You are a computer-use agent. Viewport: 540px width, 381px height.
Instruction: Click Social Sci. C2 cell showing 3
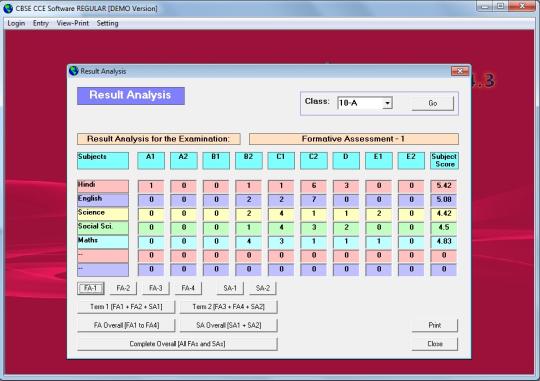pyautogui.click(x=314, y=228)
